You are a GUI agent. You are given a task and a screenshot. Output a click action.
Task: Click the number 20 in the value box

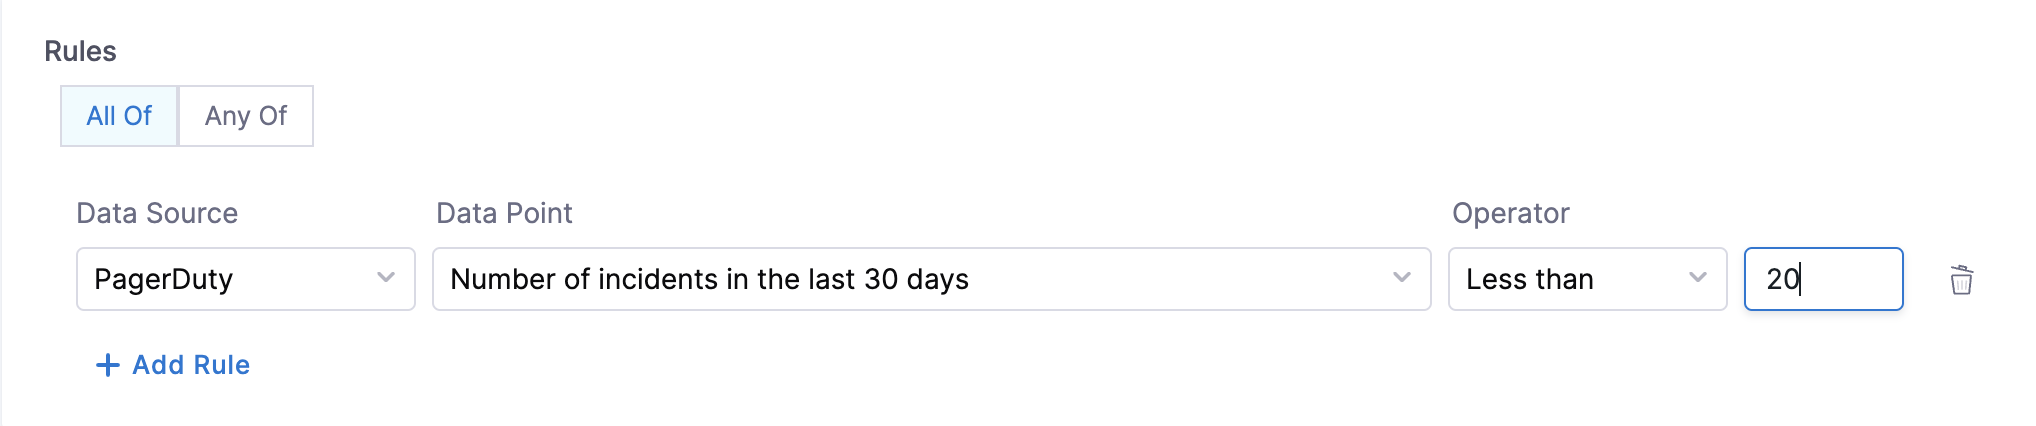[1782, 279]
